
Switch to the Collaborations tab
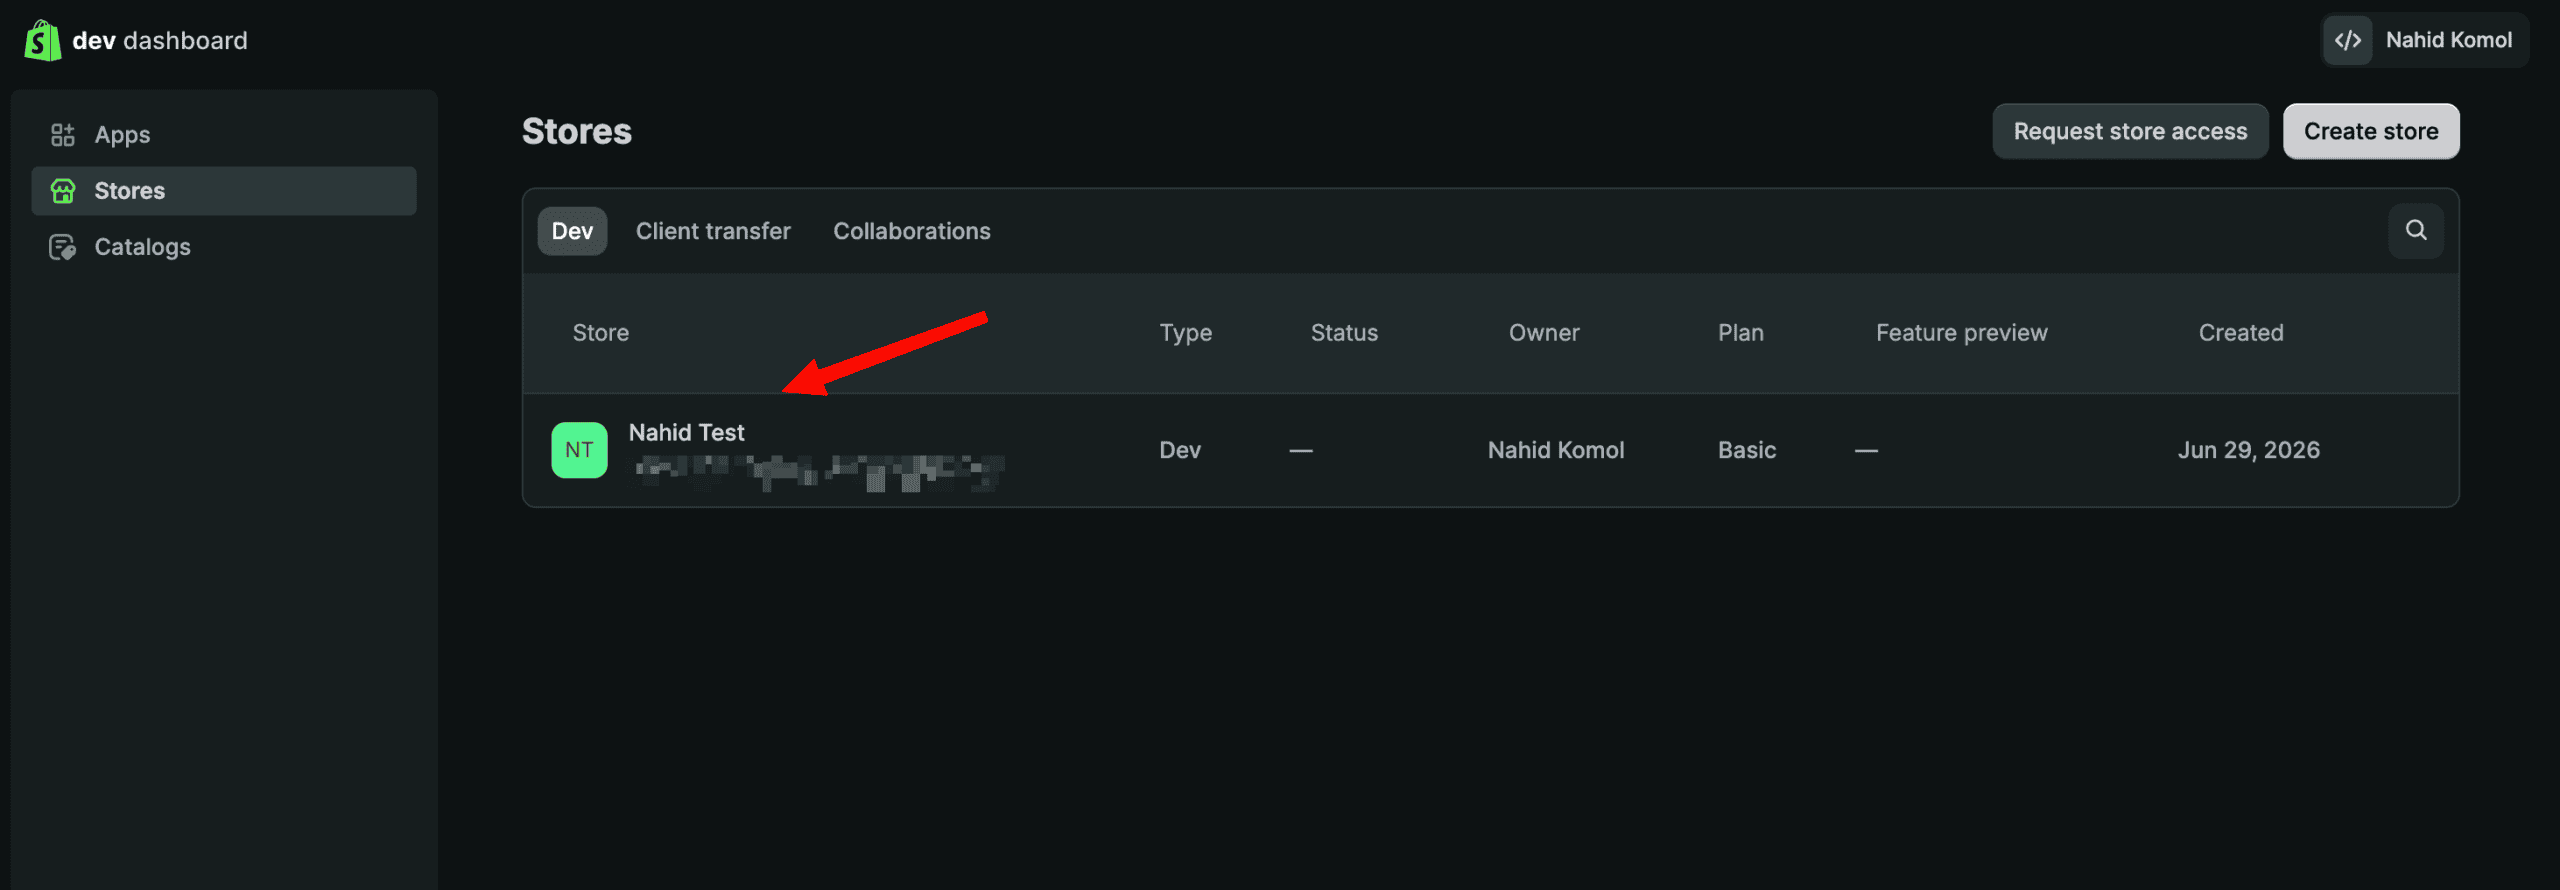click(912, 231)
